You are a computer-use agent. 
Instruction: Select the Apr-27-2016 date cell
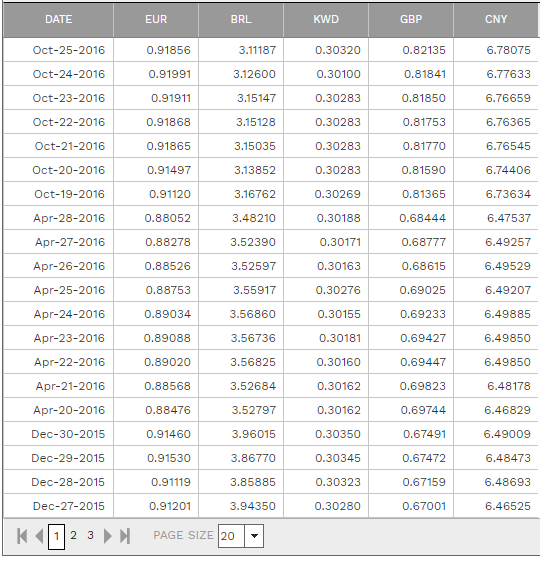coord(58,242)
